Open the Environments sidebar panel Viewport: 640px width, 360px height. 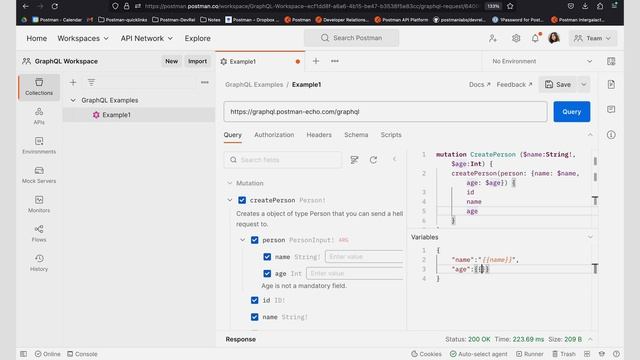[39, 145]
